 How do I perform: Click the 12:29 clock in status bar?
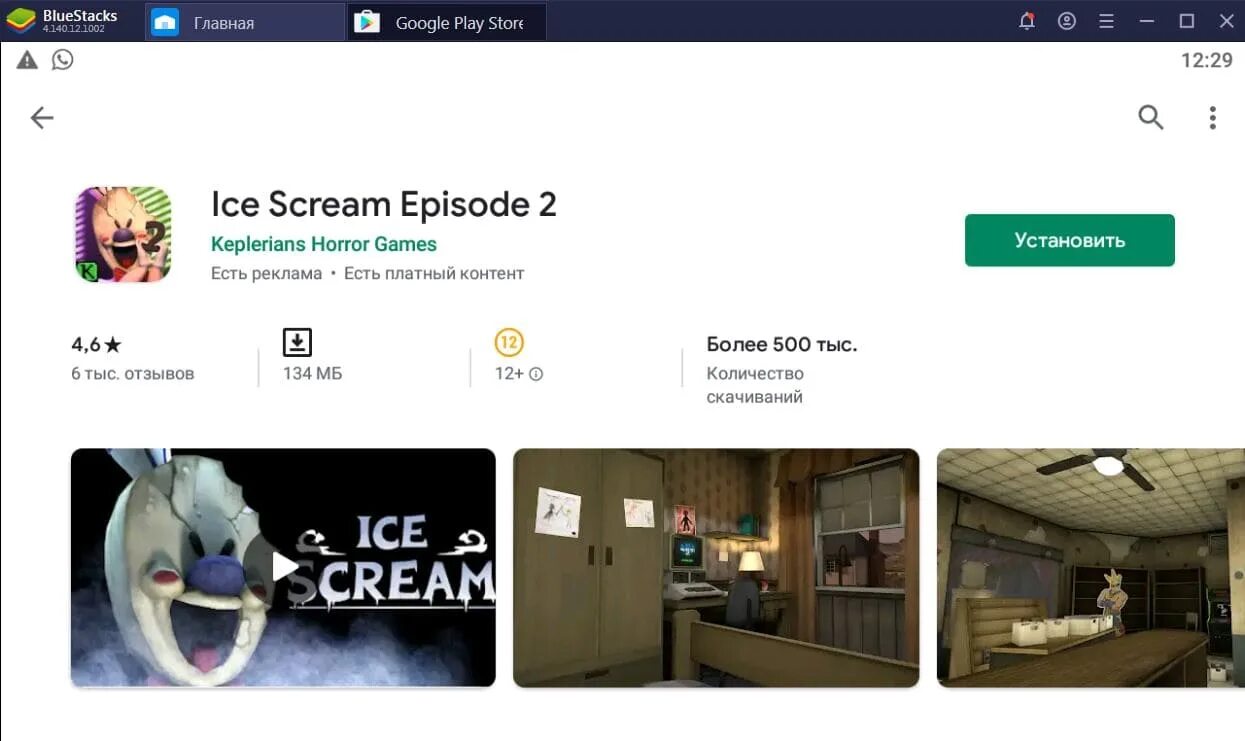(x=1206, y=60)
